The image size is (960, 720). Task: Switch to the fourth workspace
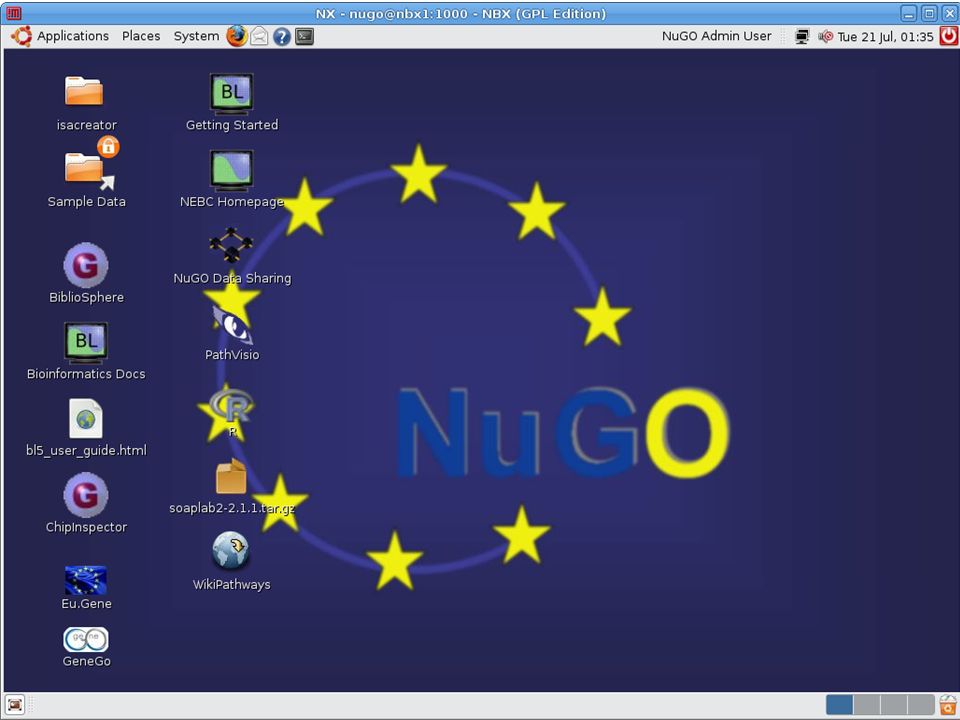(x=920, y=705)
